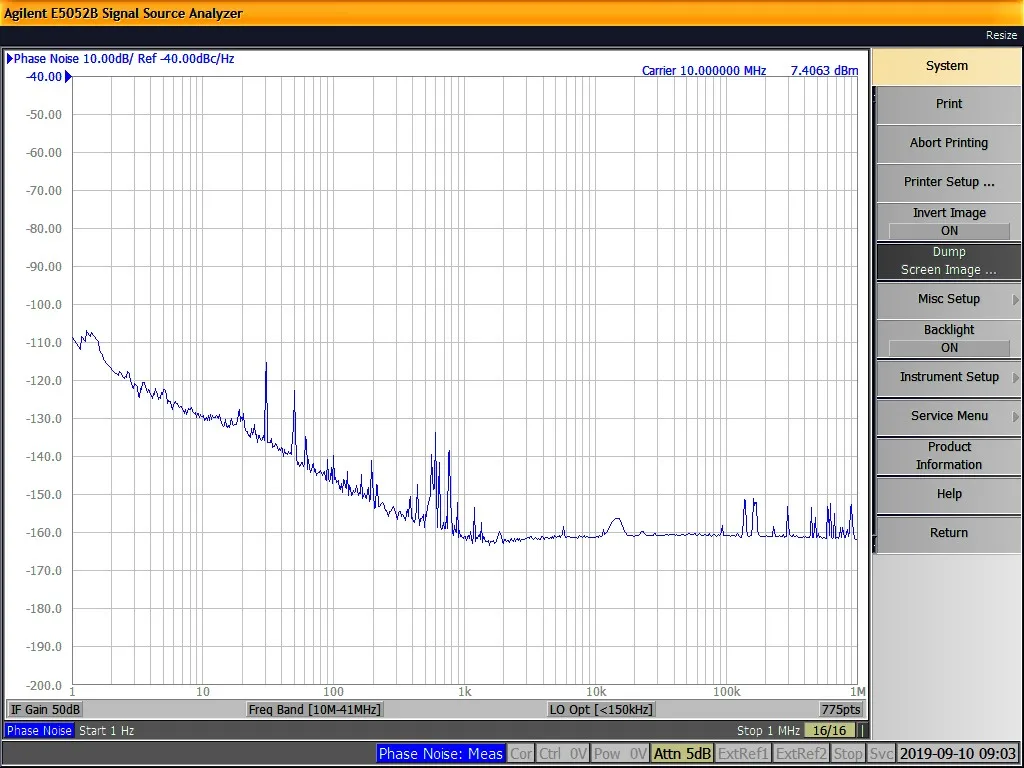Click the Svc status indicator

point(881,754)
